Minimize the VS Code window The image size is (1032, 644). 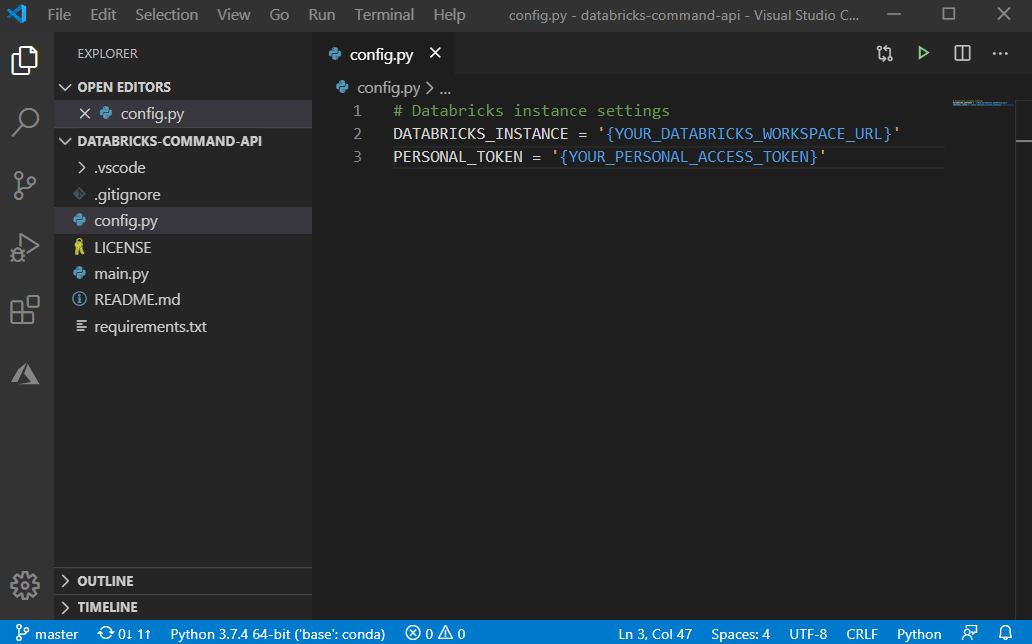[x=894, y=14]
